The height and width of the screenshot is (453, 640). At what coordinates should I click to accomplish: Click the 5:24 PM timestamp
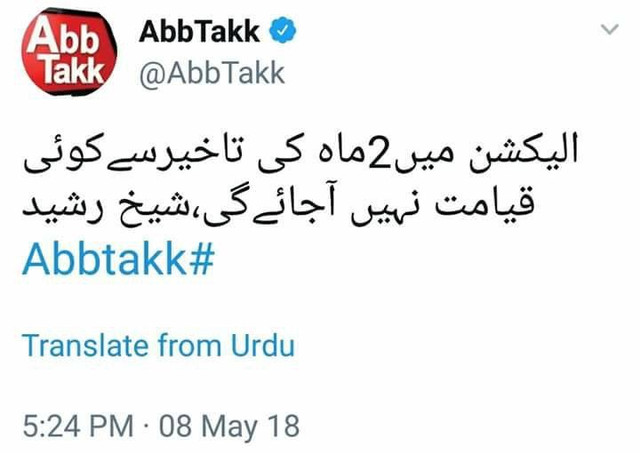point(78,426)
